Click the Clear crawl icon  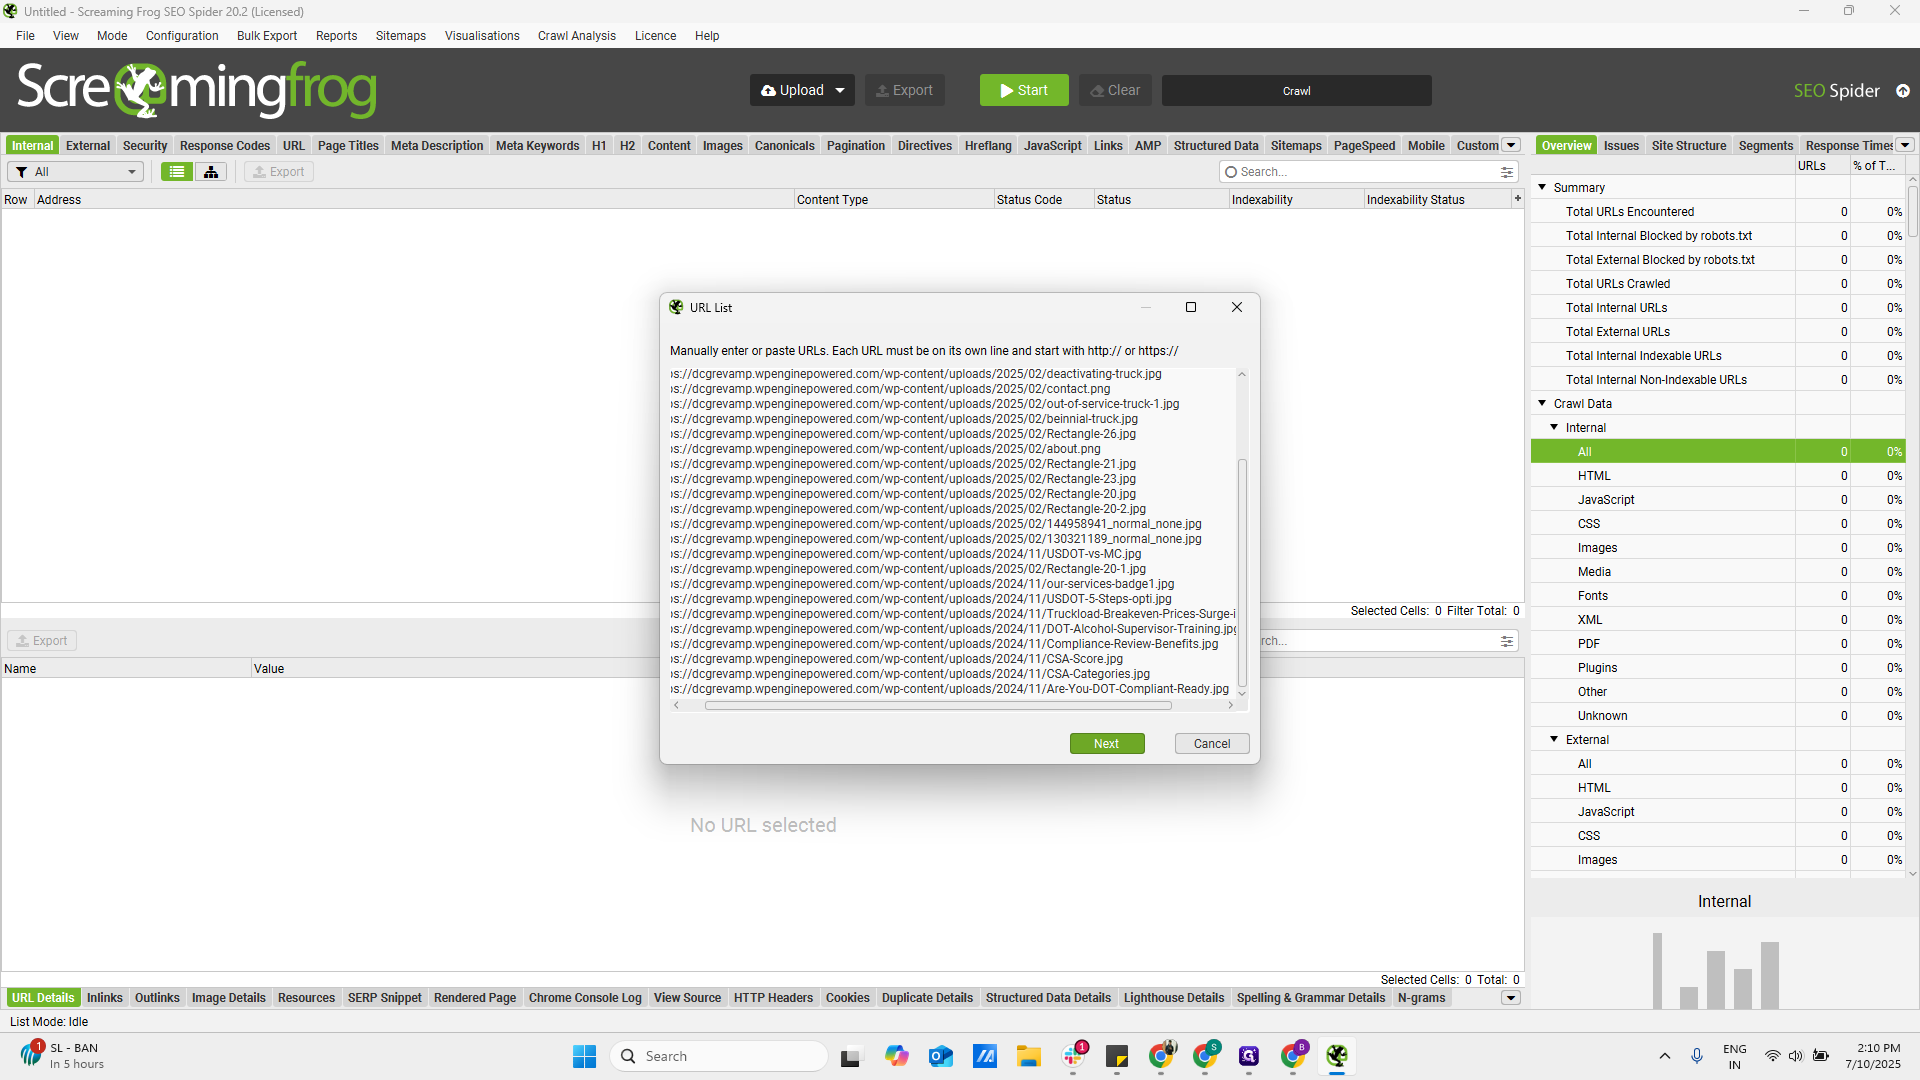coord(1097,90)
